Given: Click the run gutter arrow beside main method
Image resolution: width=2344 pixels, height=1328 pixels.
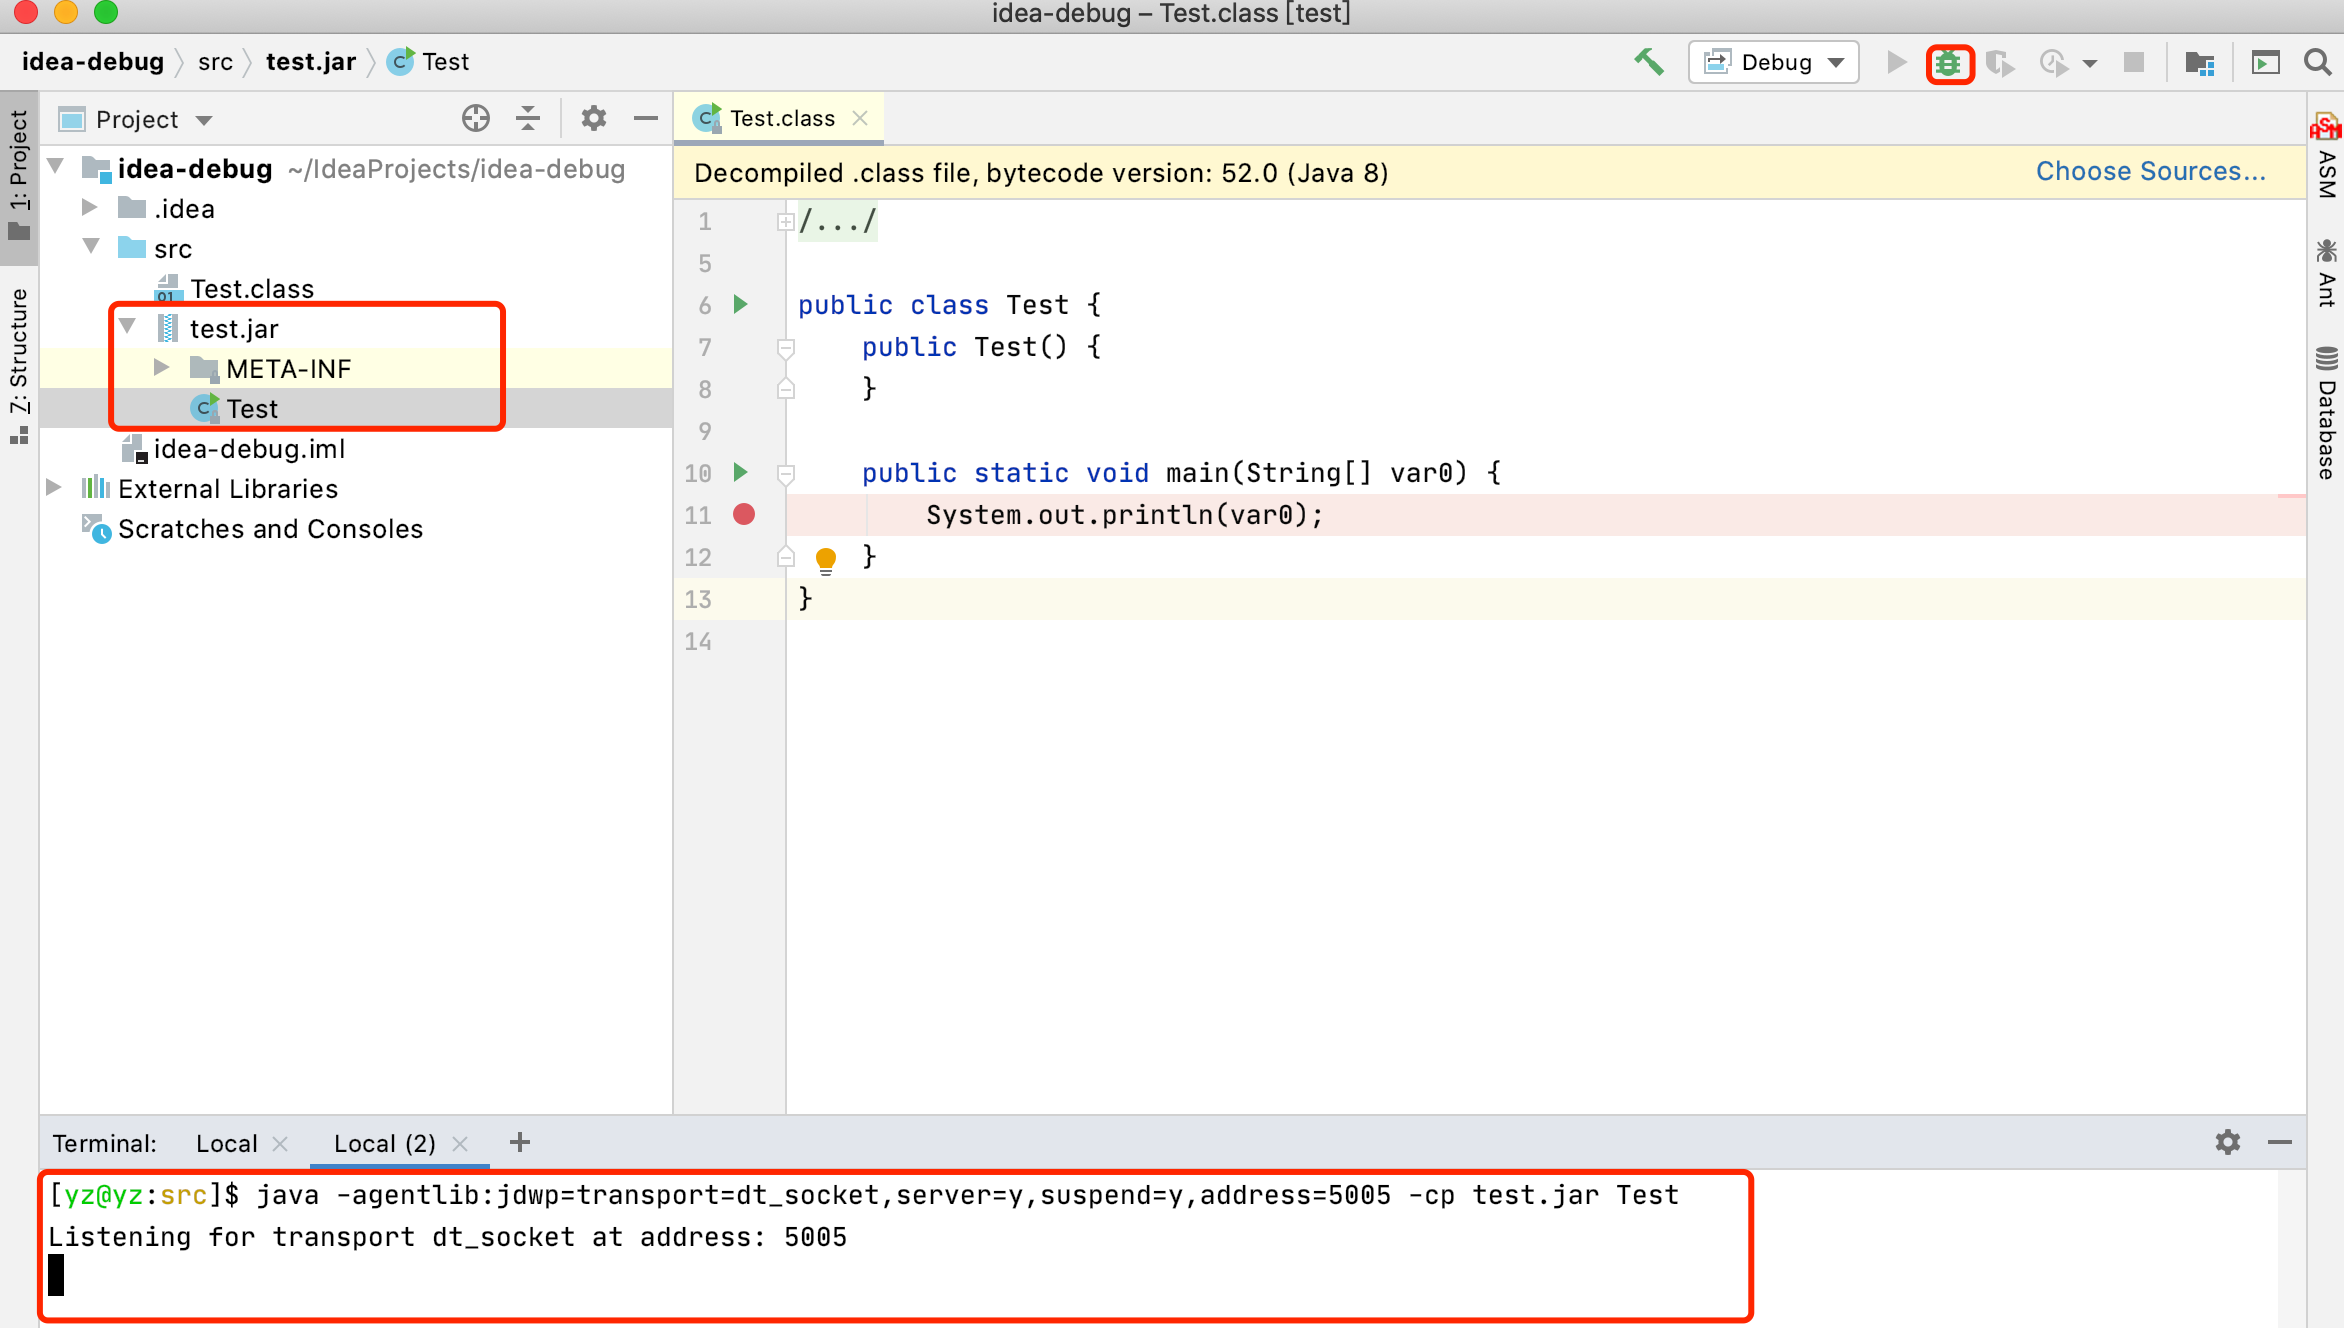Looking at the screenshot, I should click(741, 472).
